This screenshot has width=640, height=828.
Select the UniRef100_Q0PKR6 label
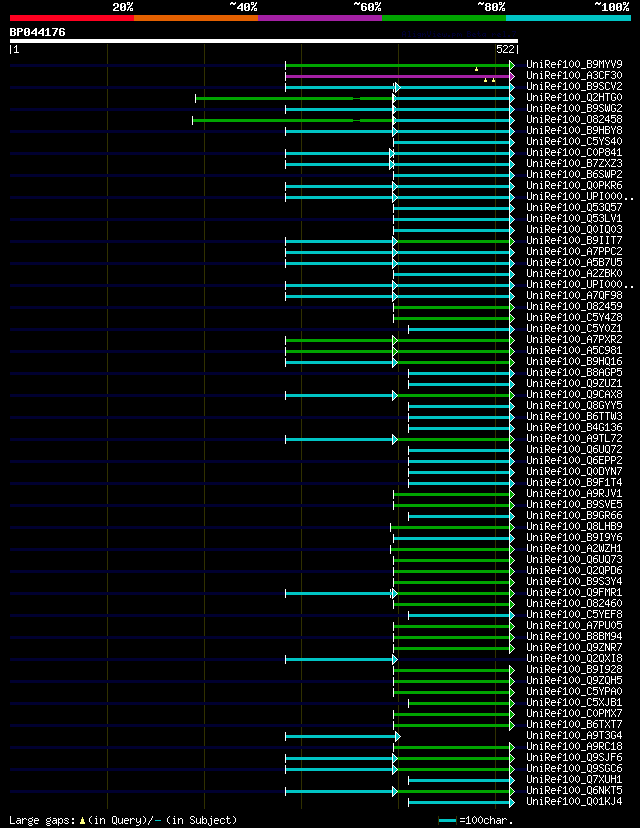pos(574,185)
